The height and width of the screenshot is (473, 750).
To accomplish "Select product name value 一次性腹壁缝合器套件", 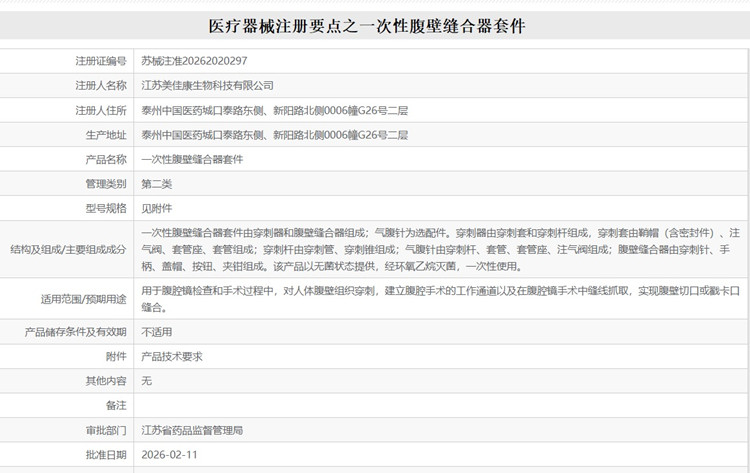I will click(x=192, y=159).
